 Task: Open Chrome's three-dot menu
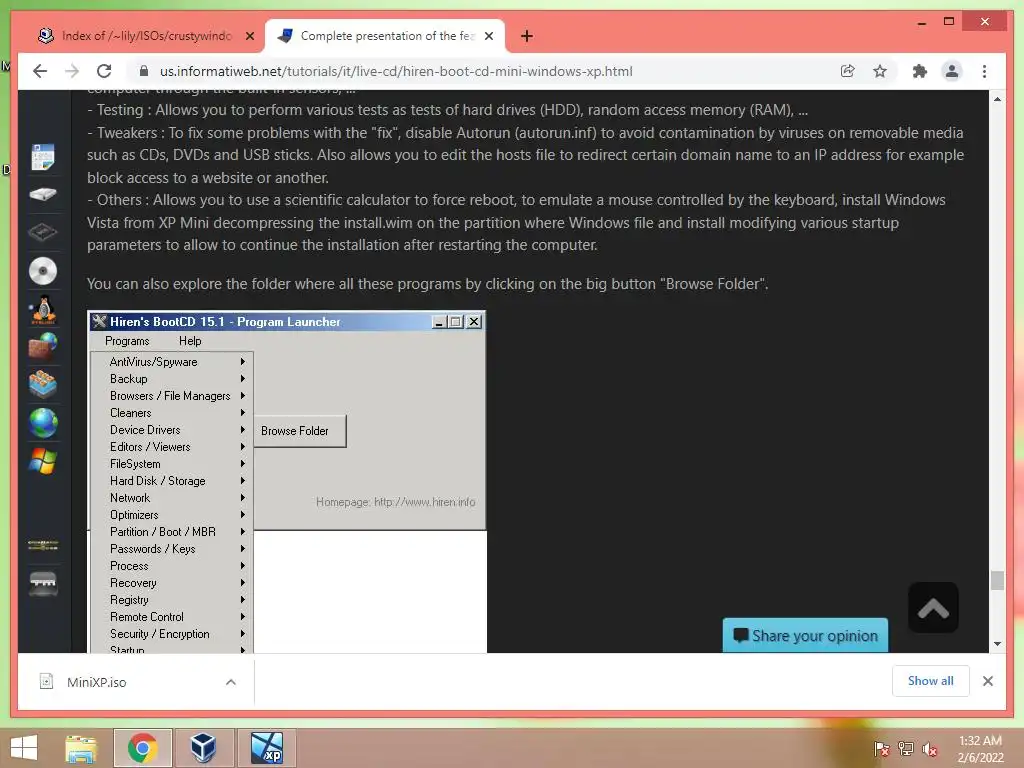(984, 71)
